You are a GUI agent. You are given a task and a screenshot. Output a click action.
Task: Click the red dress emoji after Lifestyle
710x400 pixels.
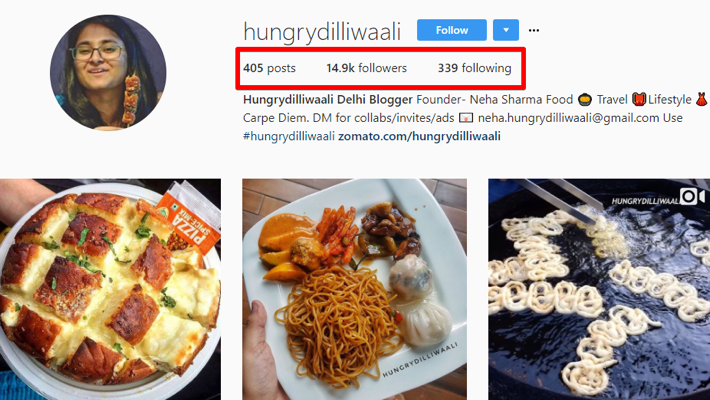click(x=701, y=100)
